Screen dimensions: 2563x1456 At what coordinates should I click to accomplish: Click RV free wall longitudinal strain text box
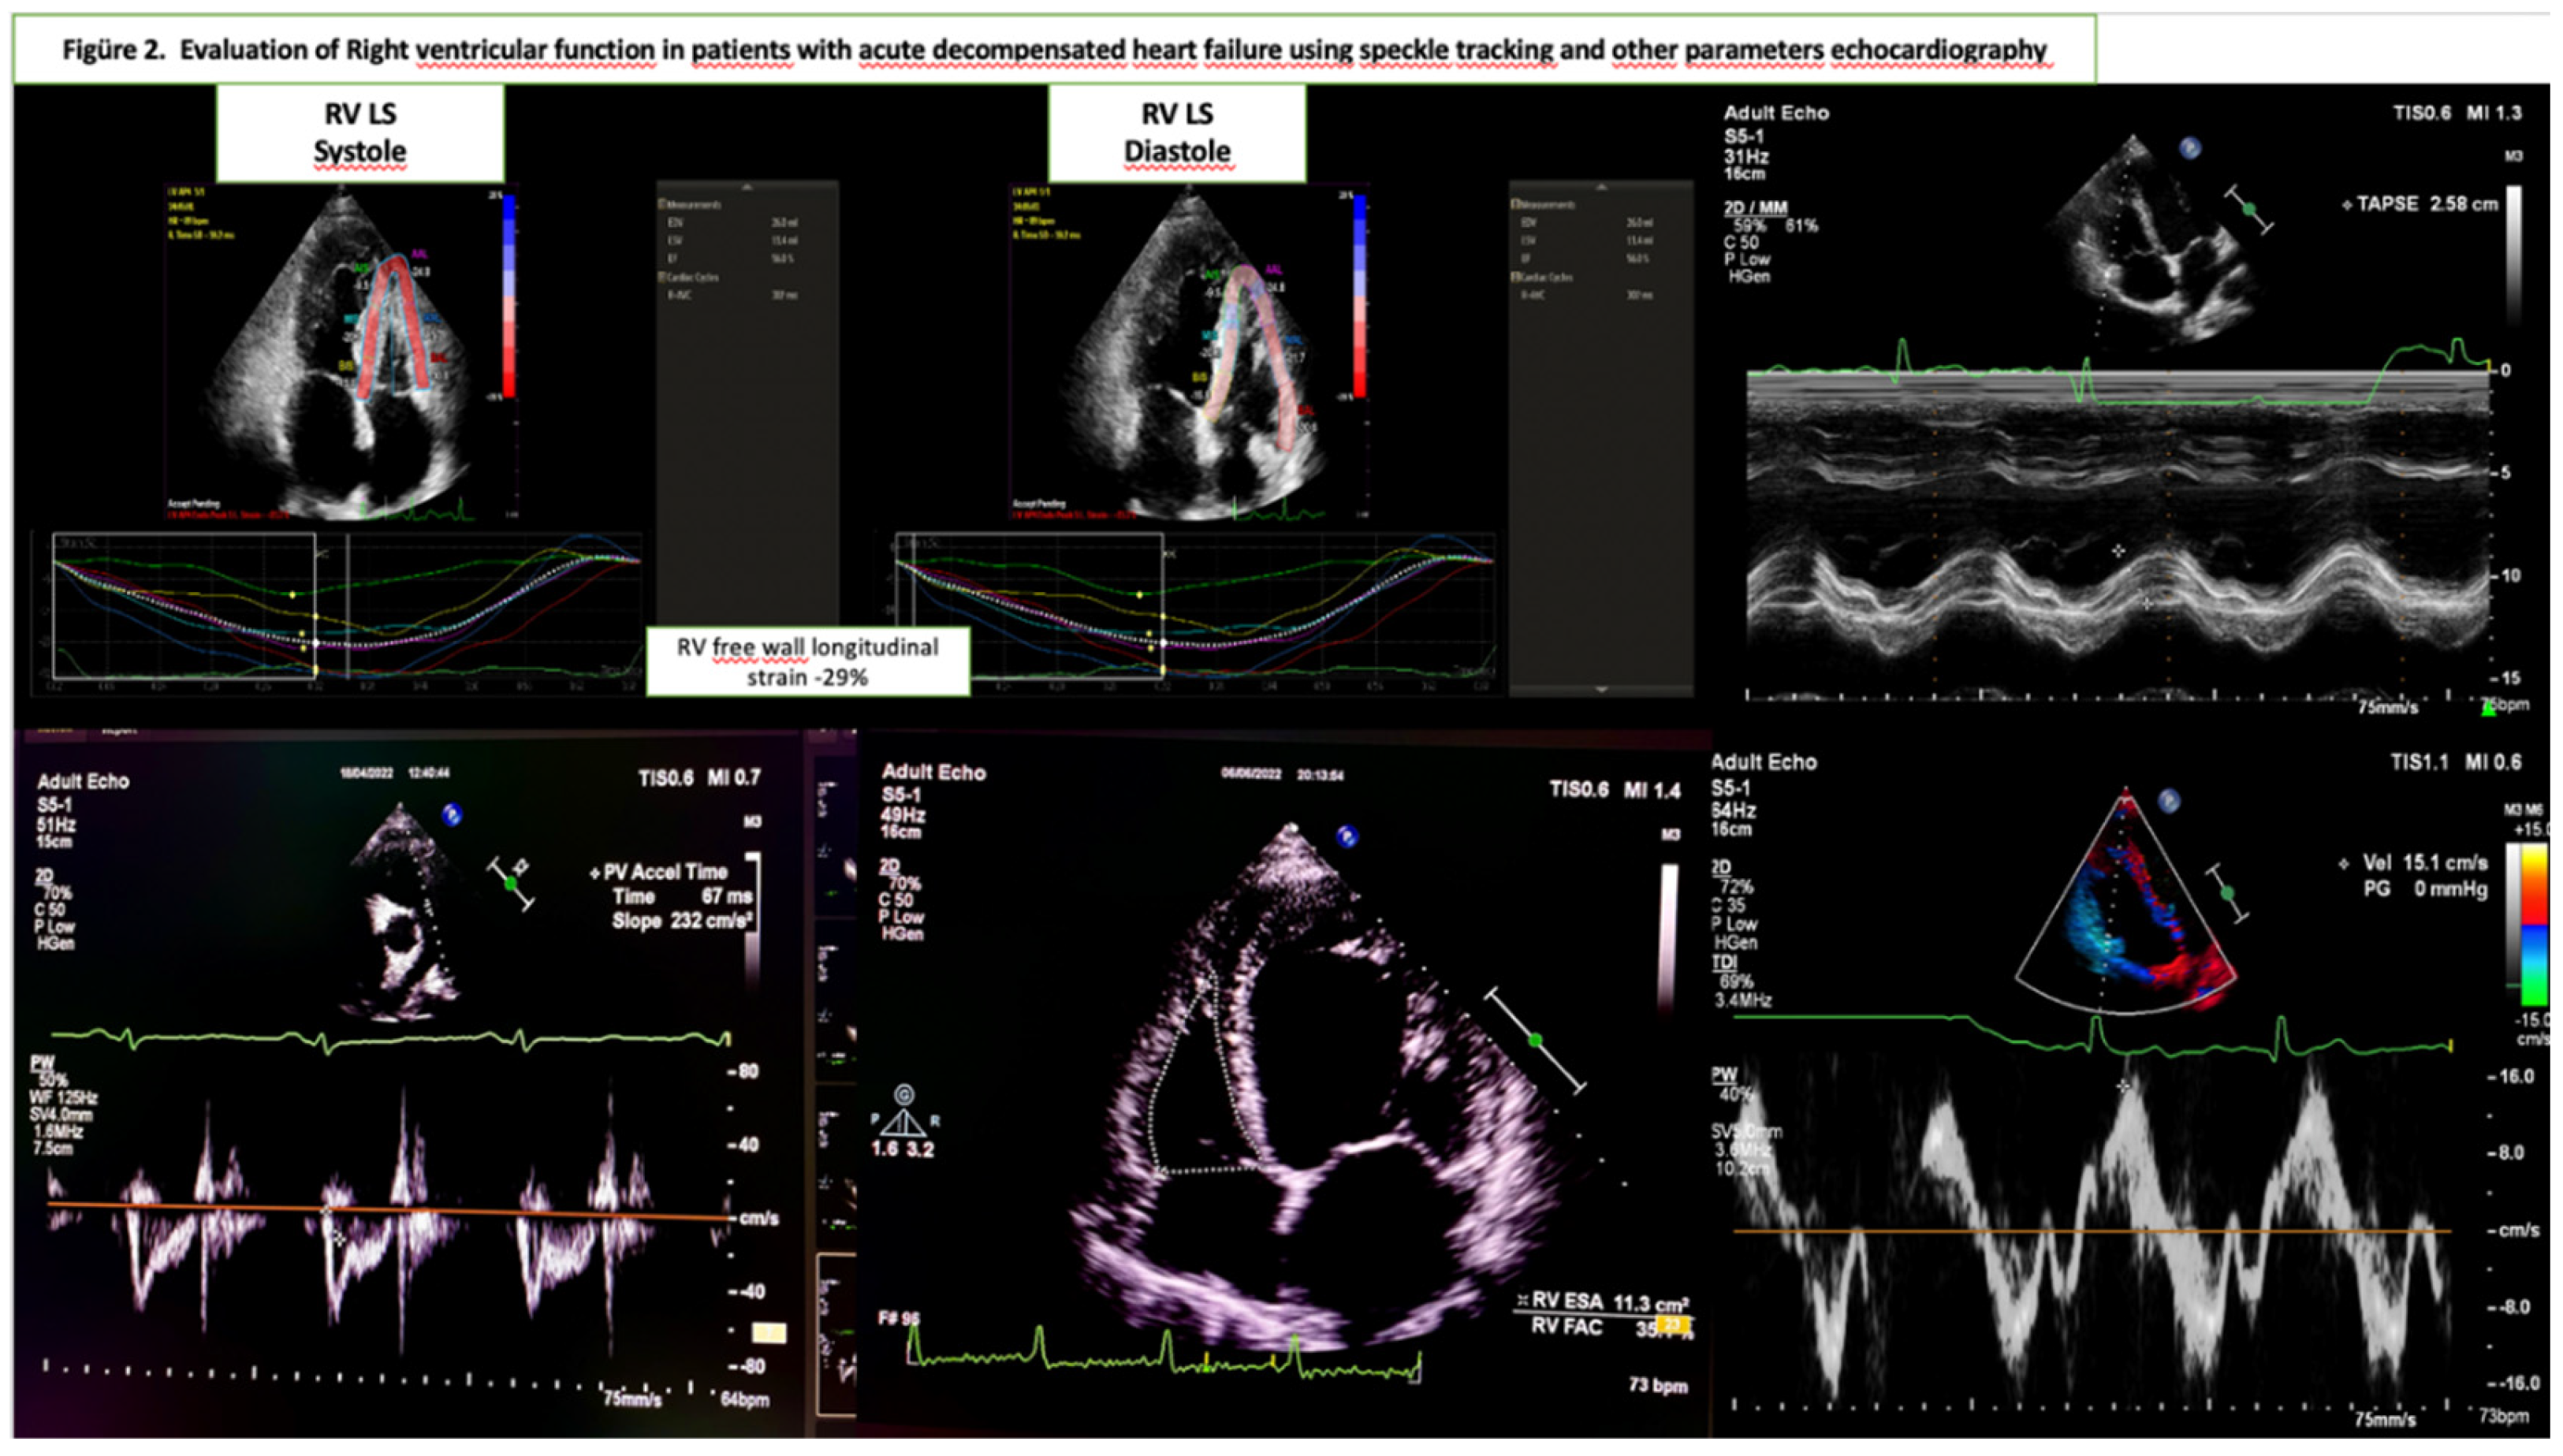pyautogui.click(x=807, y=662)
